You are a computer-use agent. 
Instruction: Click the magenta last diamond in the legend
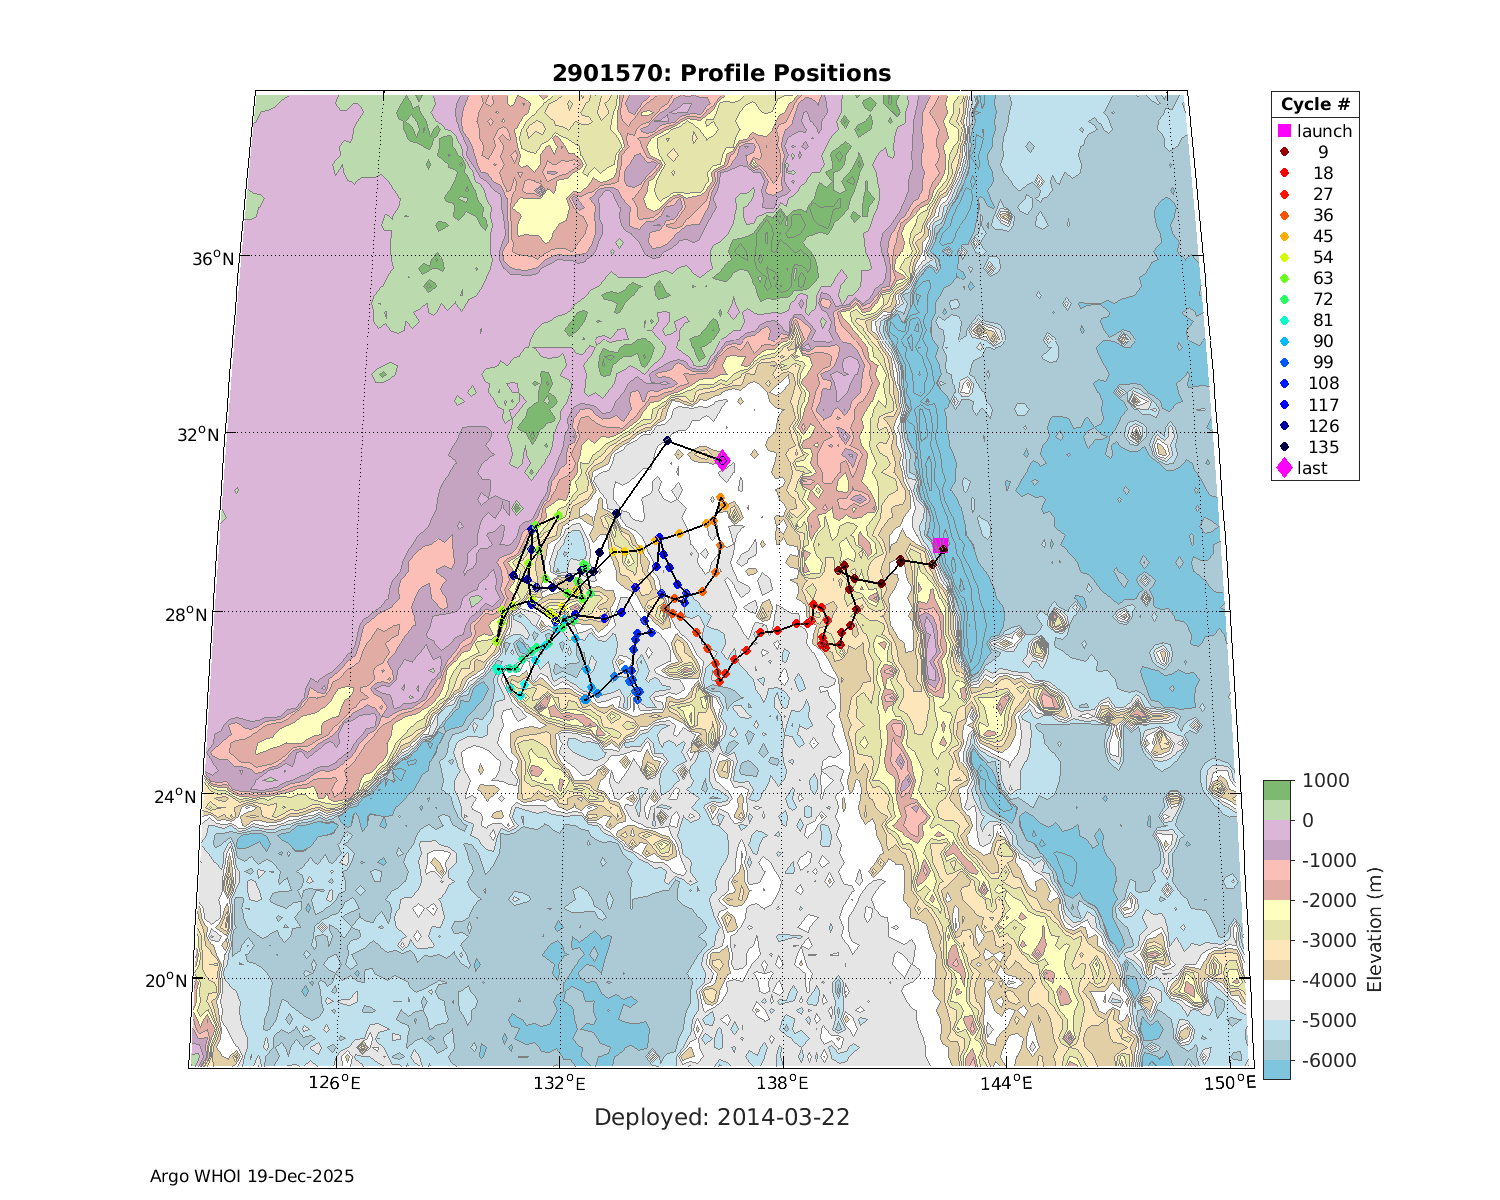(1285, 468)
